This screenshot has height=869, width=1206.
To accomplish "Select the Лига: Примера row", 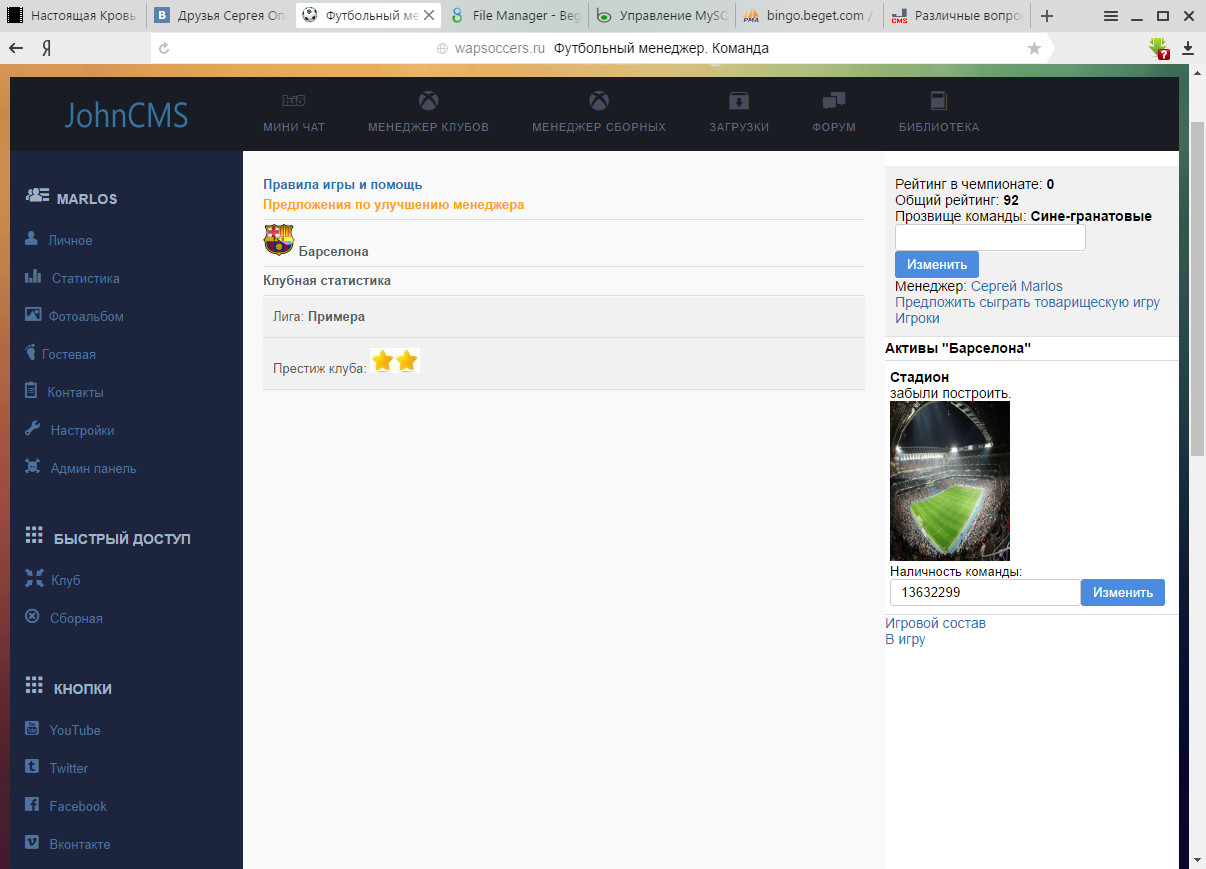I will [x=564, y=316].
